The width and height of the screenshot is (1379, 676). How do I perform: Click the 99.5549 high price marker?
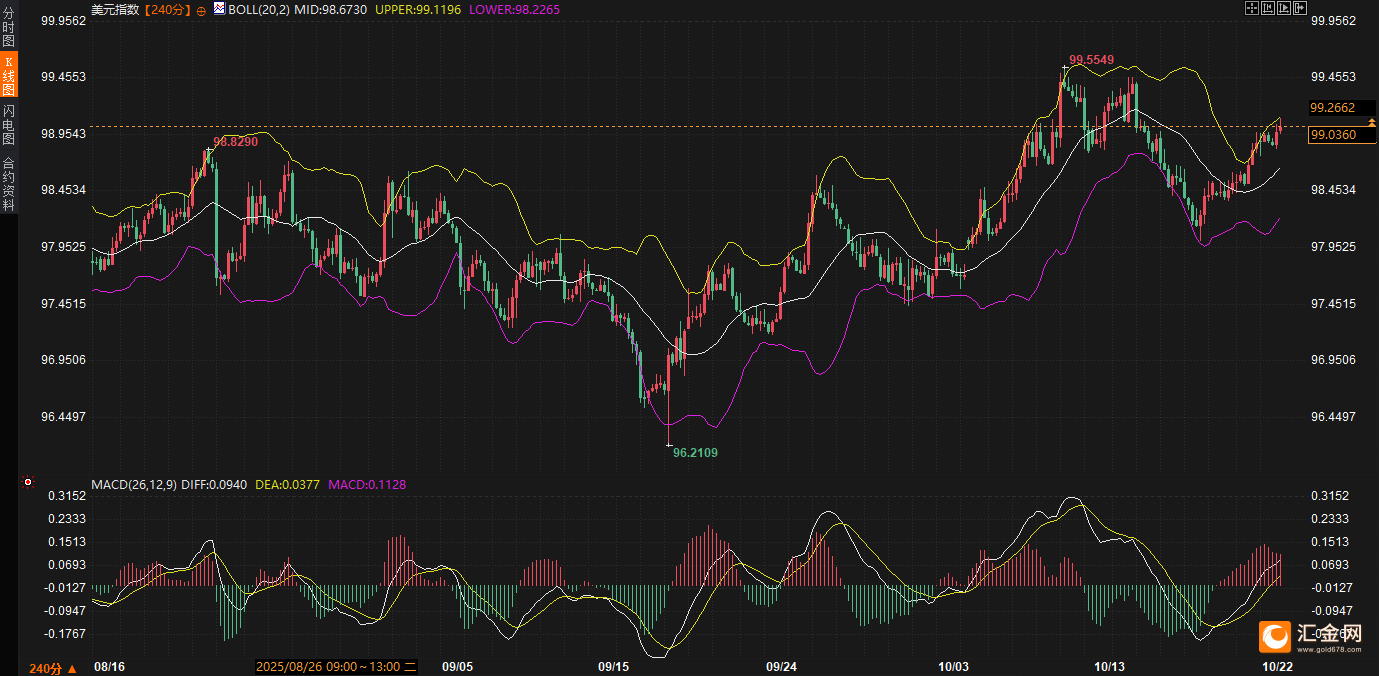(x=1091, y=60)
